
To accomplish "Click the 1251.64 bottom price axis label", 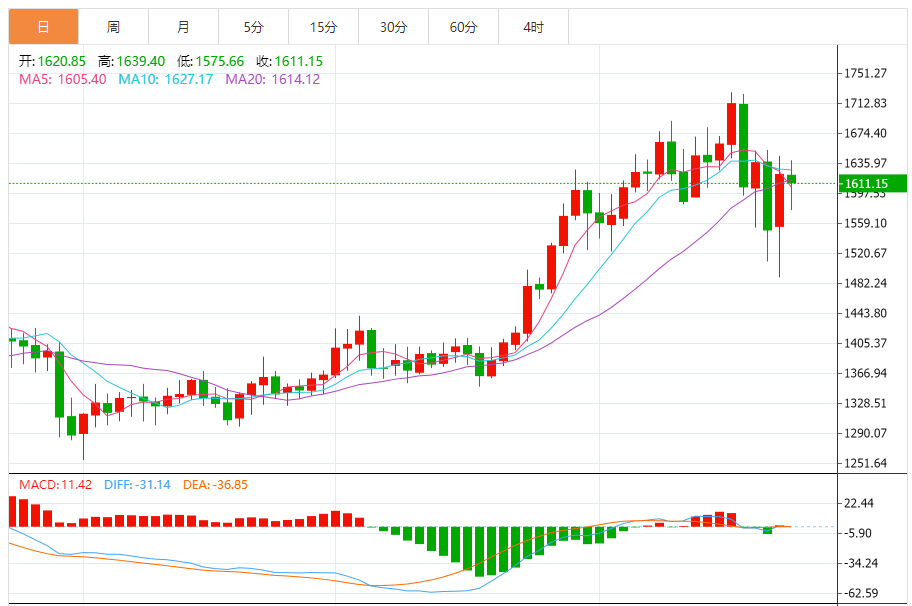I will tap(866, 463).
